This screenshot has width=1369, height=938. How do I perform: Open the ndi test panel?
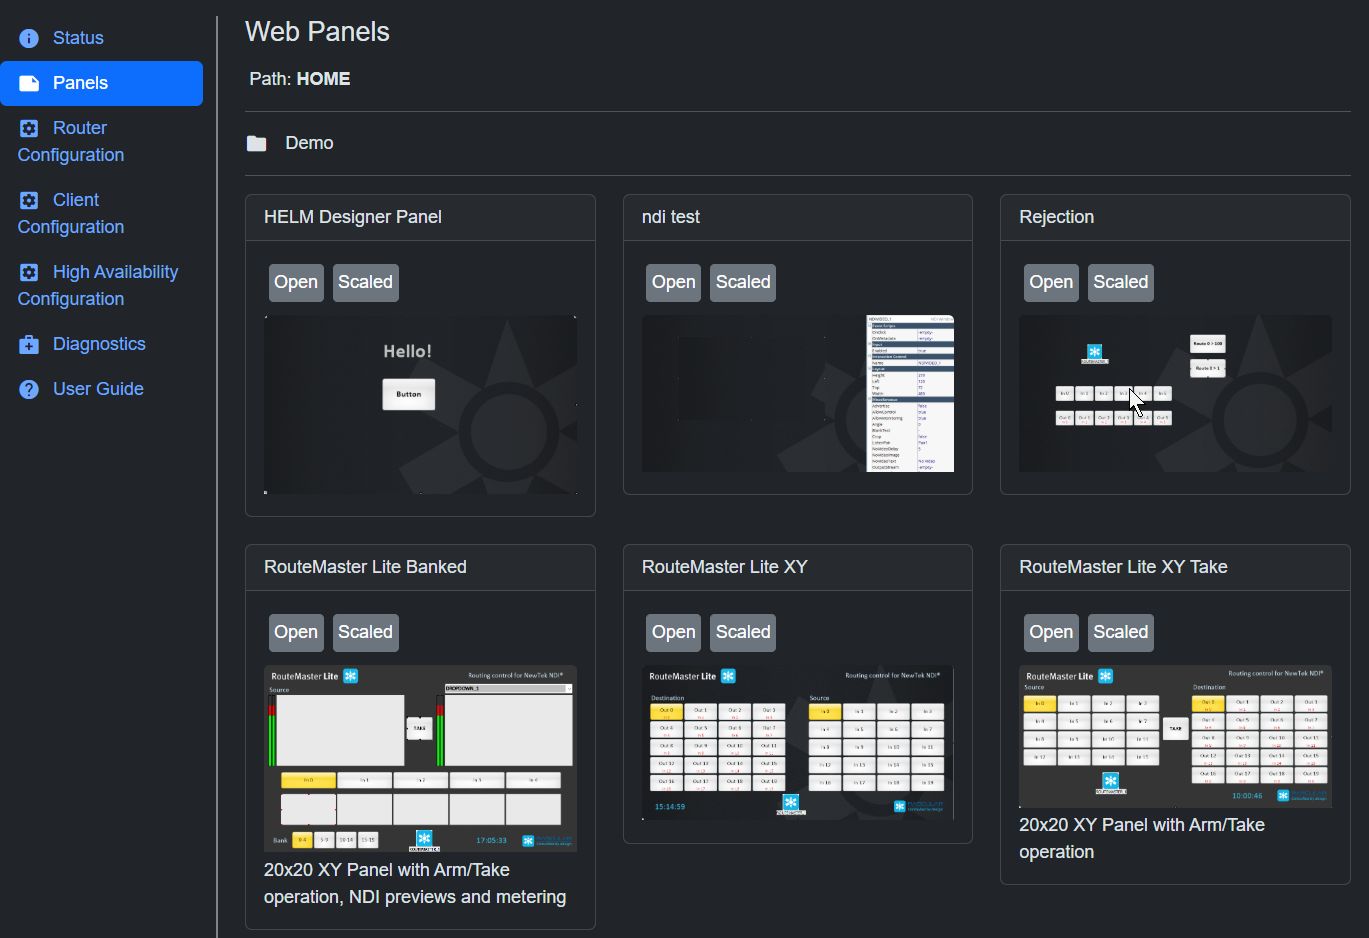pos(674,282)
